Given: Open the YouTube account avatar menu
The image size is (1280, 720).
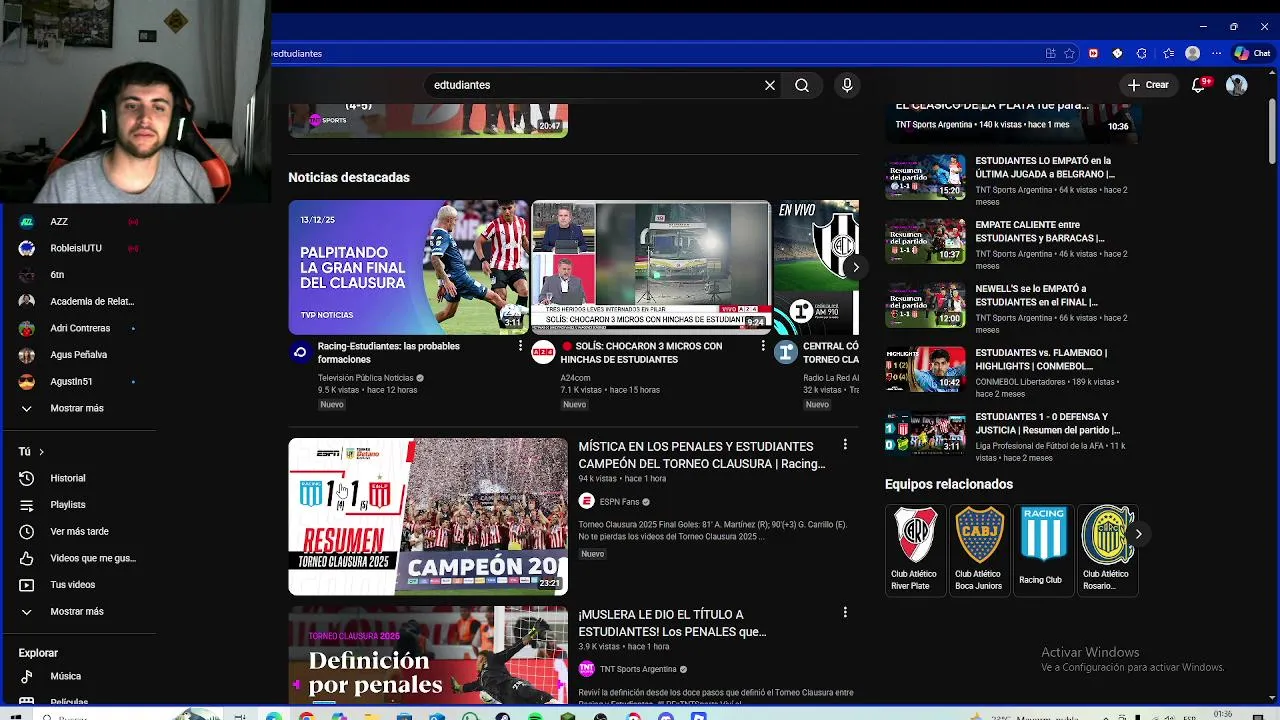Looking at the screenshot, I should coord(1237,85).
